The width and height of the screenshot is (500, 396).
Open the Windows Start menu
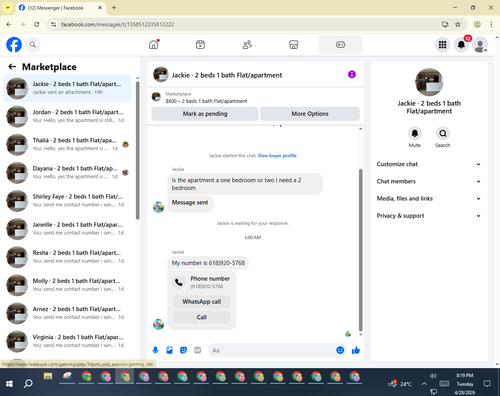click(9, 384)
